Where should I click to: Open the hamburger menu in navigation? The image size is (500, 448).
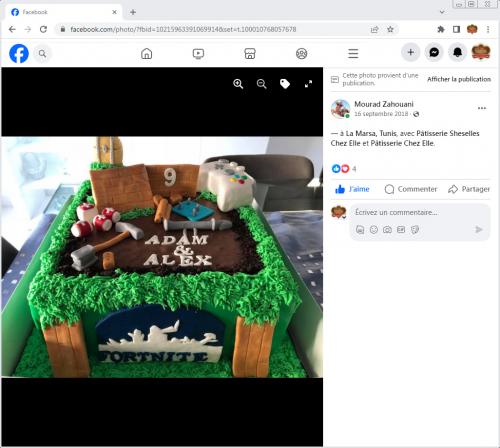(x=353, y=53)
